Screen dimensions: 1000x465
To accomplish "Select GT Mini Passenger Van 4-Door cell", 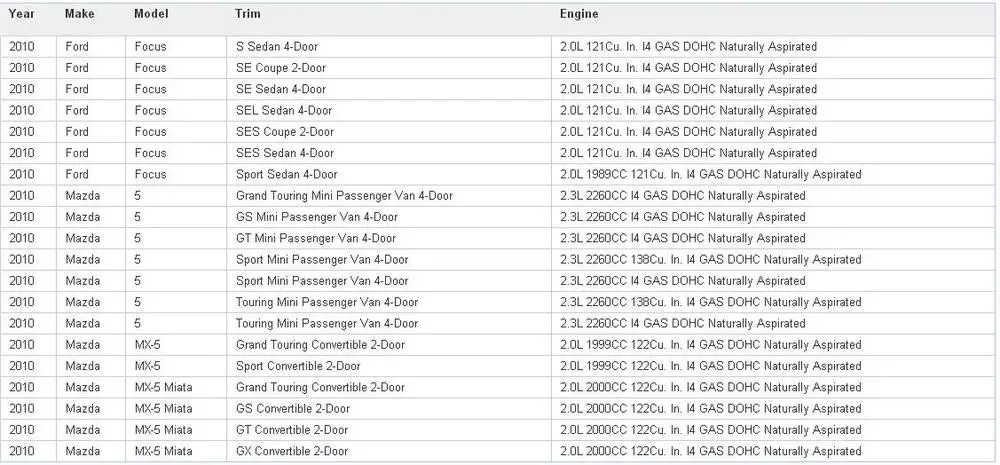I will tap(388, 239).
